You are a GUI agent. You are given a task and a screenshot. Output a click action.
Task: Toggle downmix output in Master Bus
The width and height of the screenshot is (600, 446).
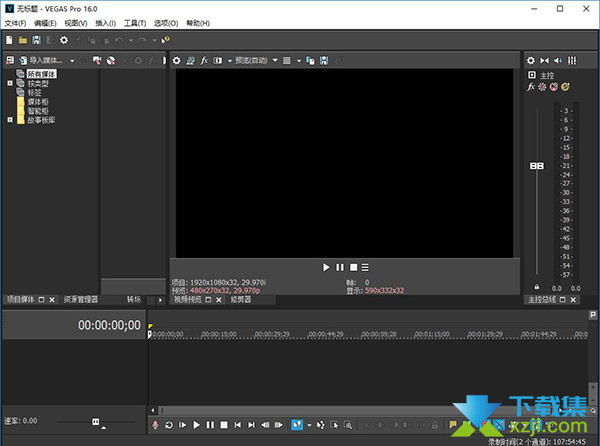coord(545,60)
